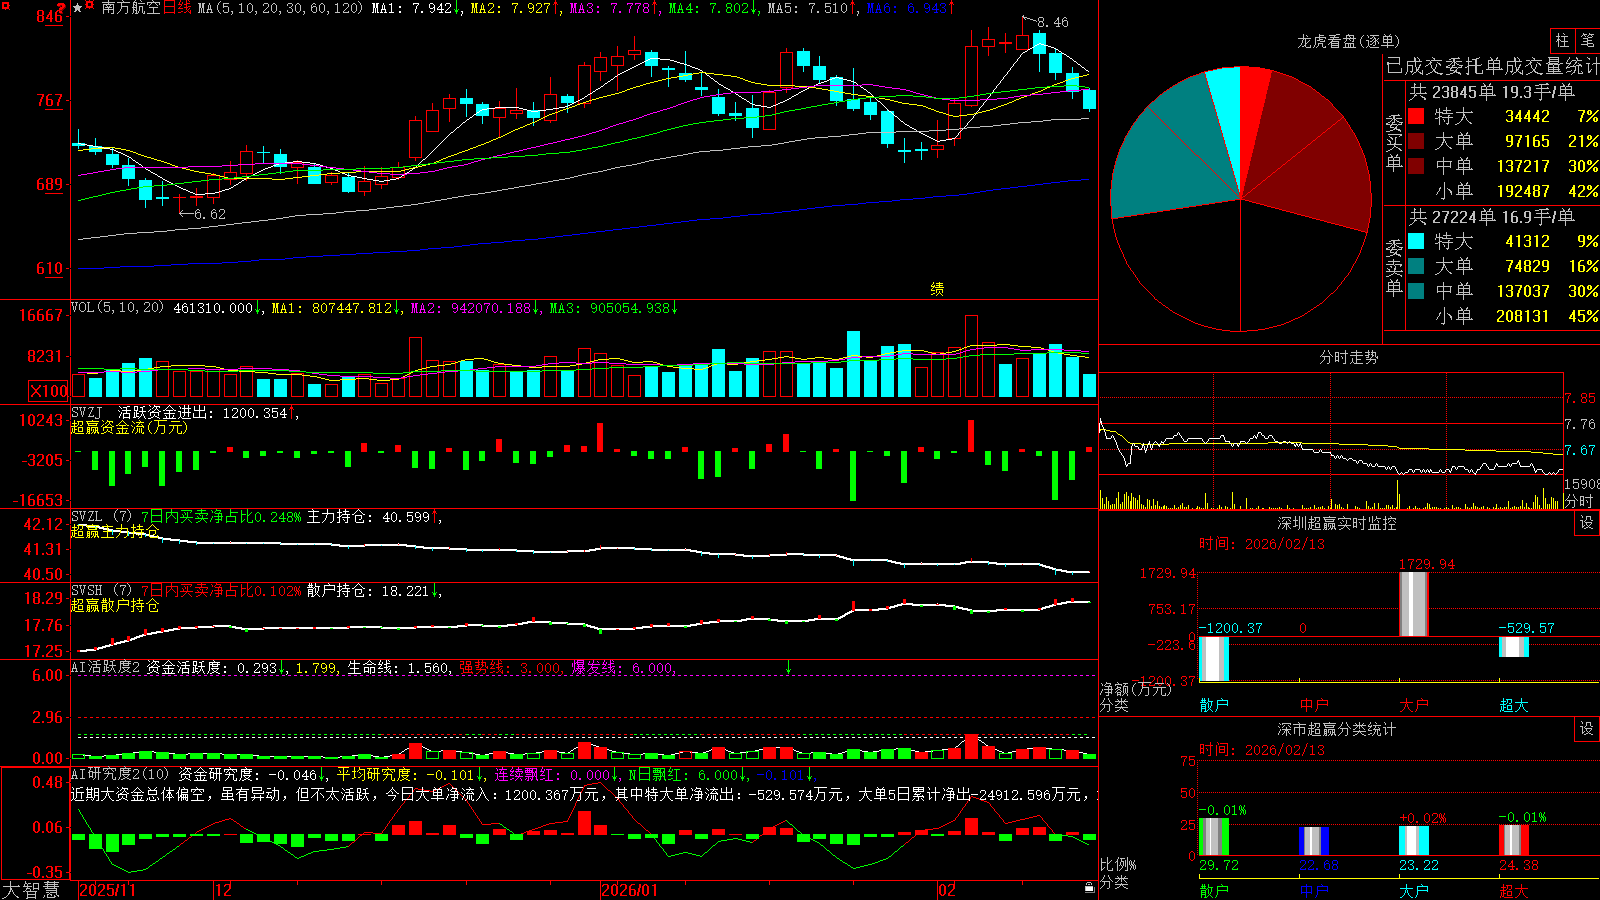Click the red gear icon before stock name
The height and width of the screenshot is (900, 1600).
[89, 5]
